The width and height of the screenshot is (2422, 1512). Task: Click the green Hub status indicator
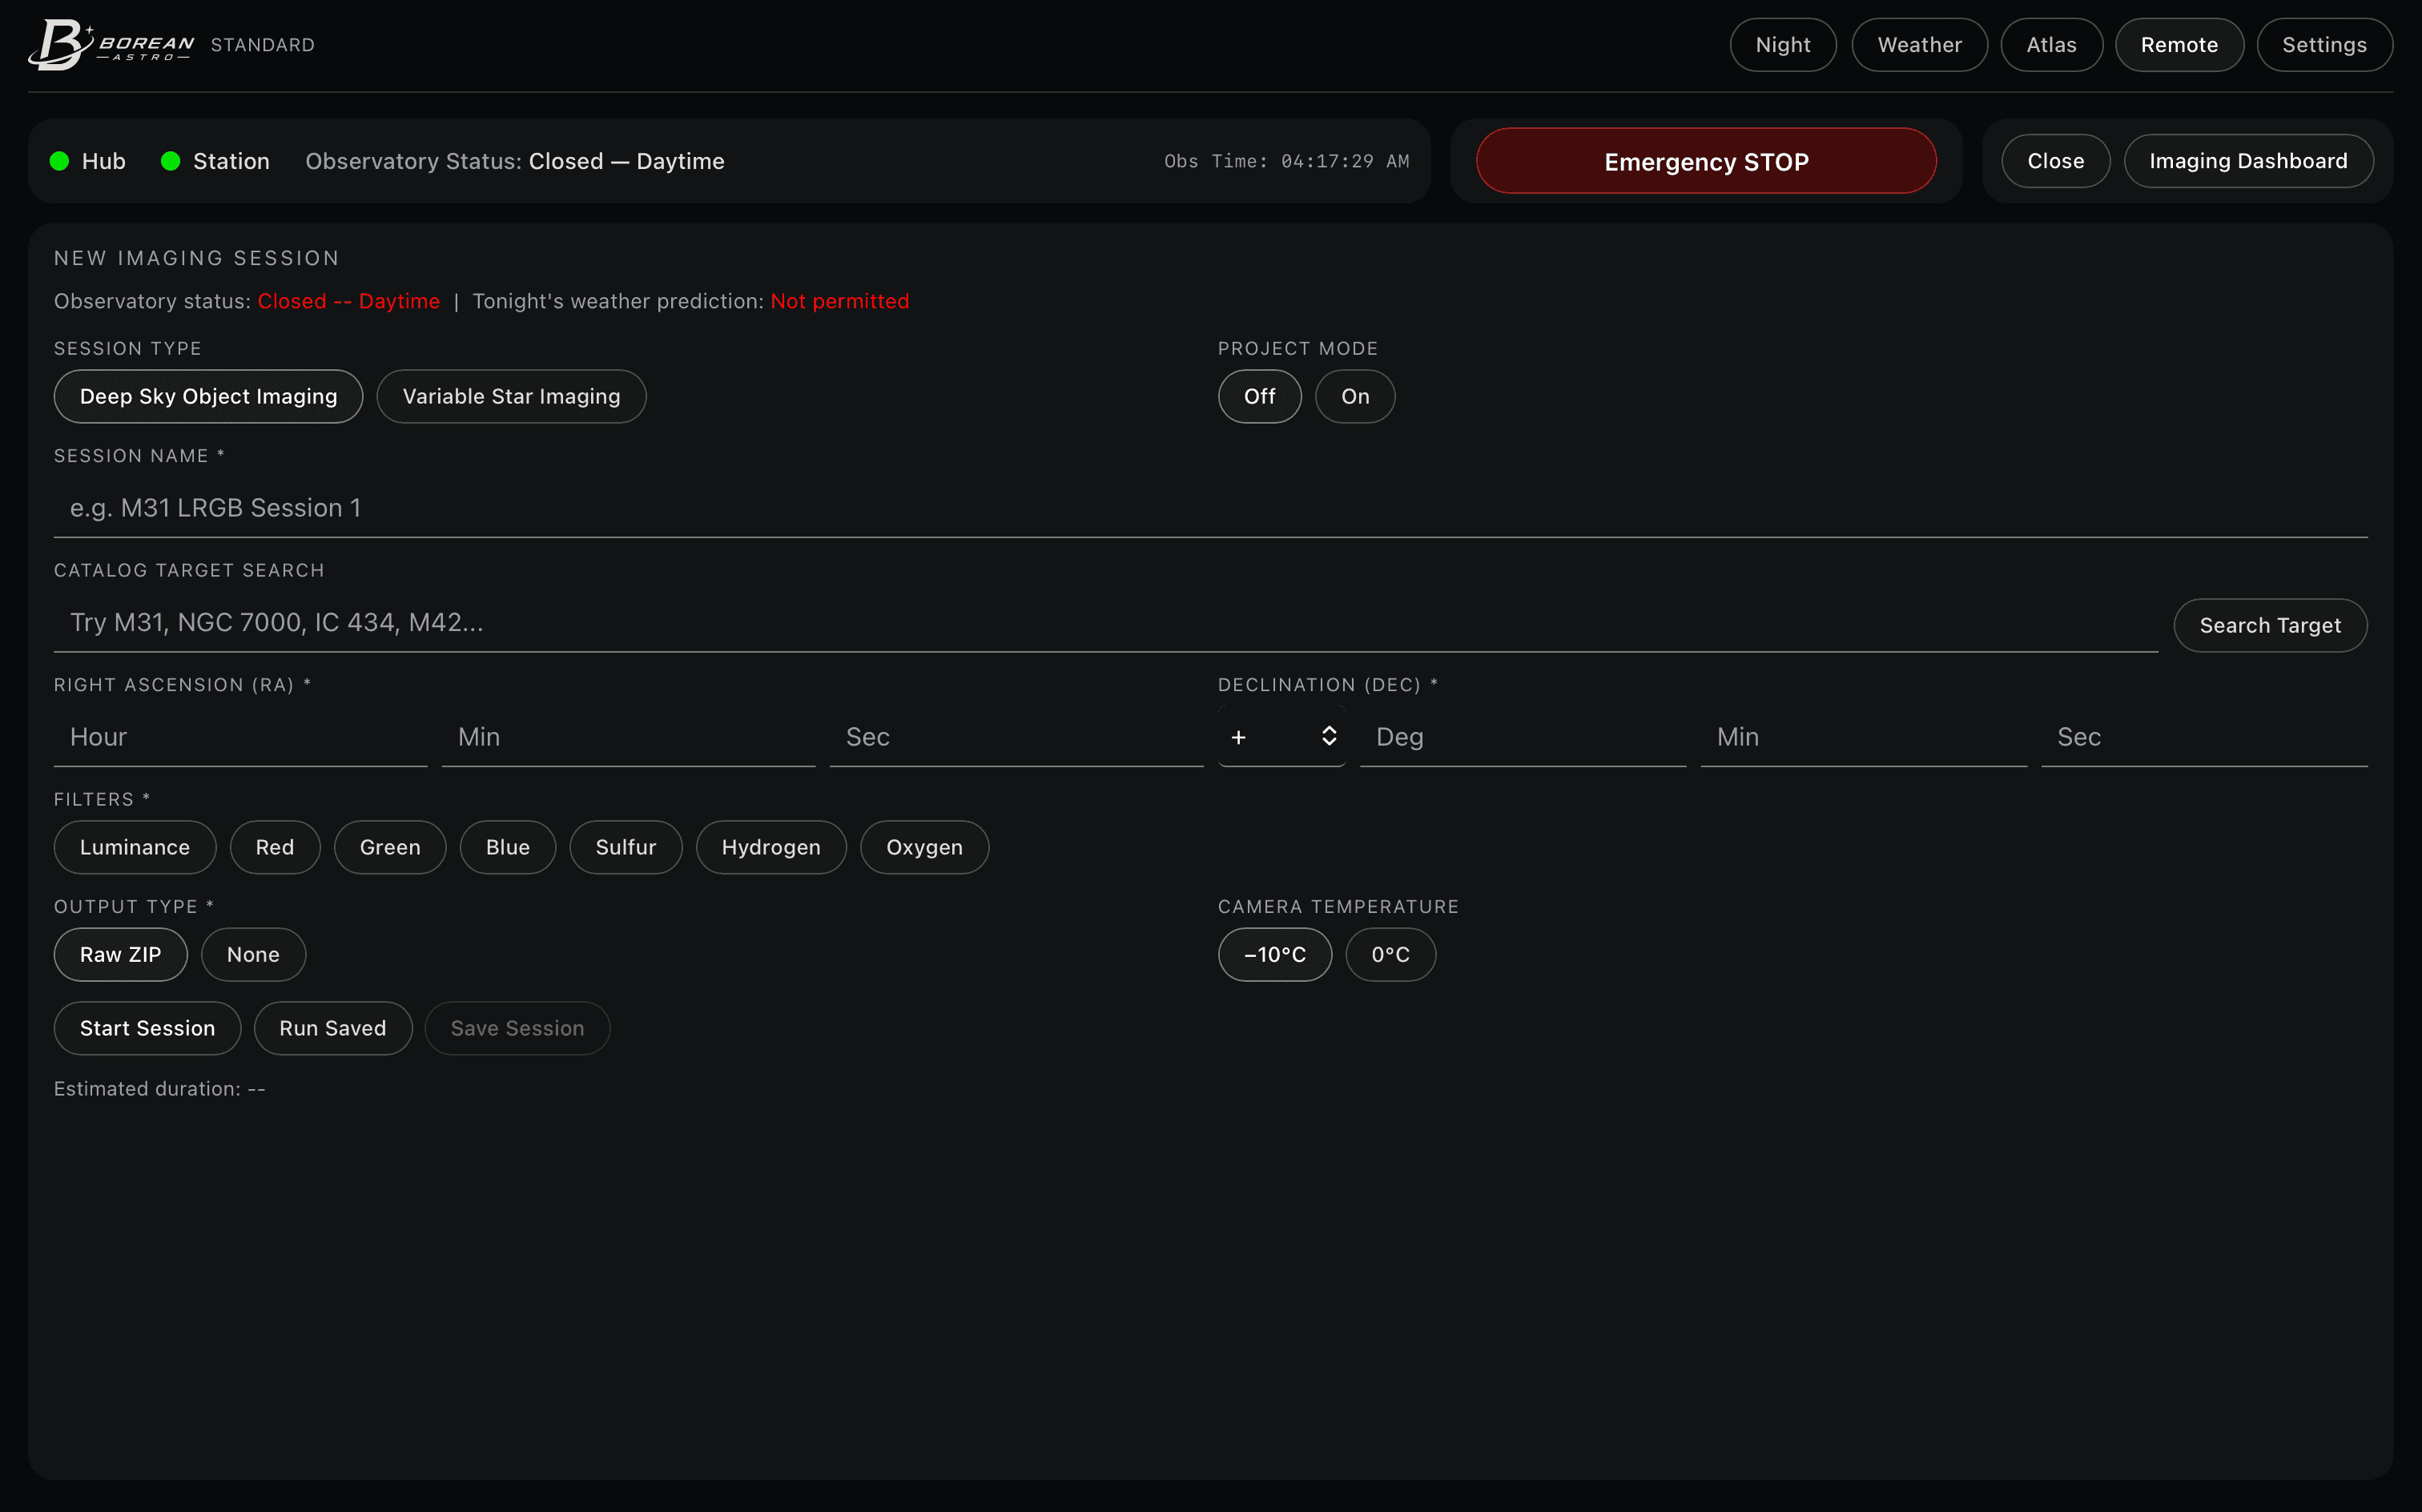coord(59,161)
